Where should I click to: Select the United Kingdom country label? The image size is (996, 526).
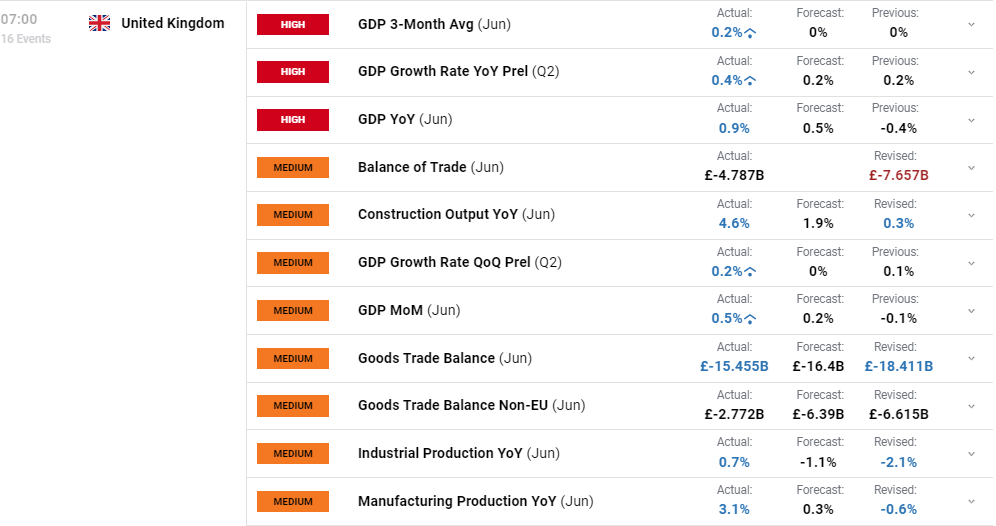[173, 24]
